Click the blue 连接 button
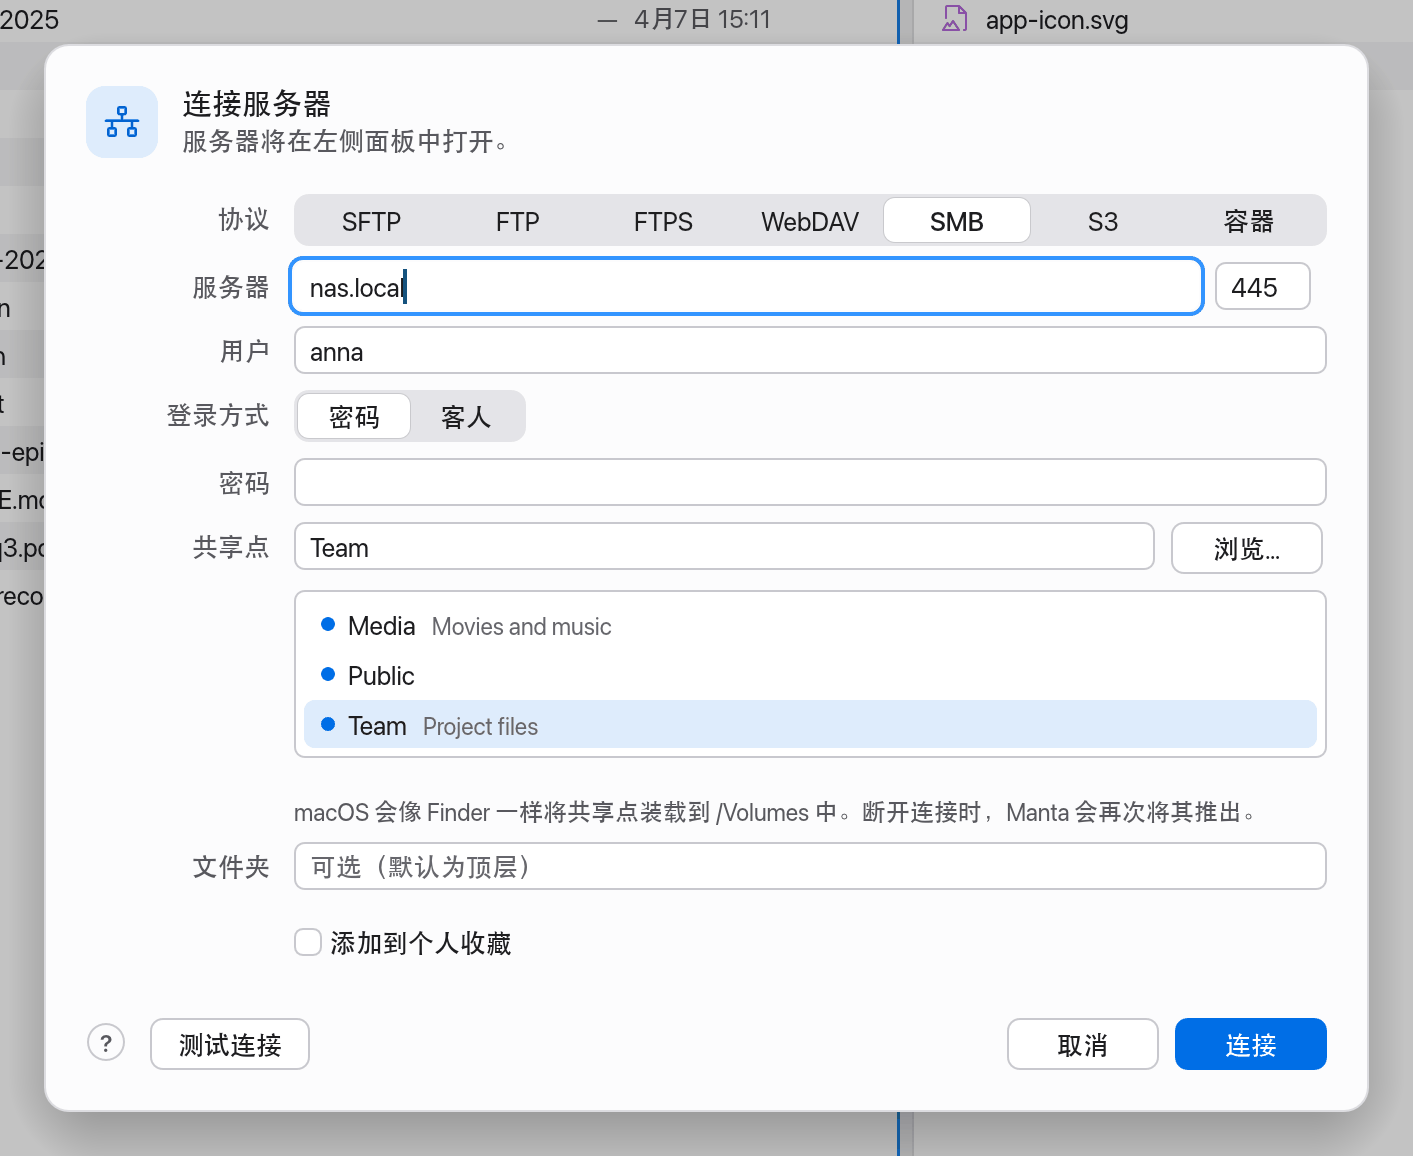Image resolution: width=1413 pixels, height=1156 pixels. pos(1251,1044)
